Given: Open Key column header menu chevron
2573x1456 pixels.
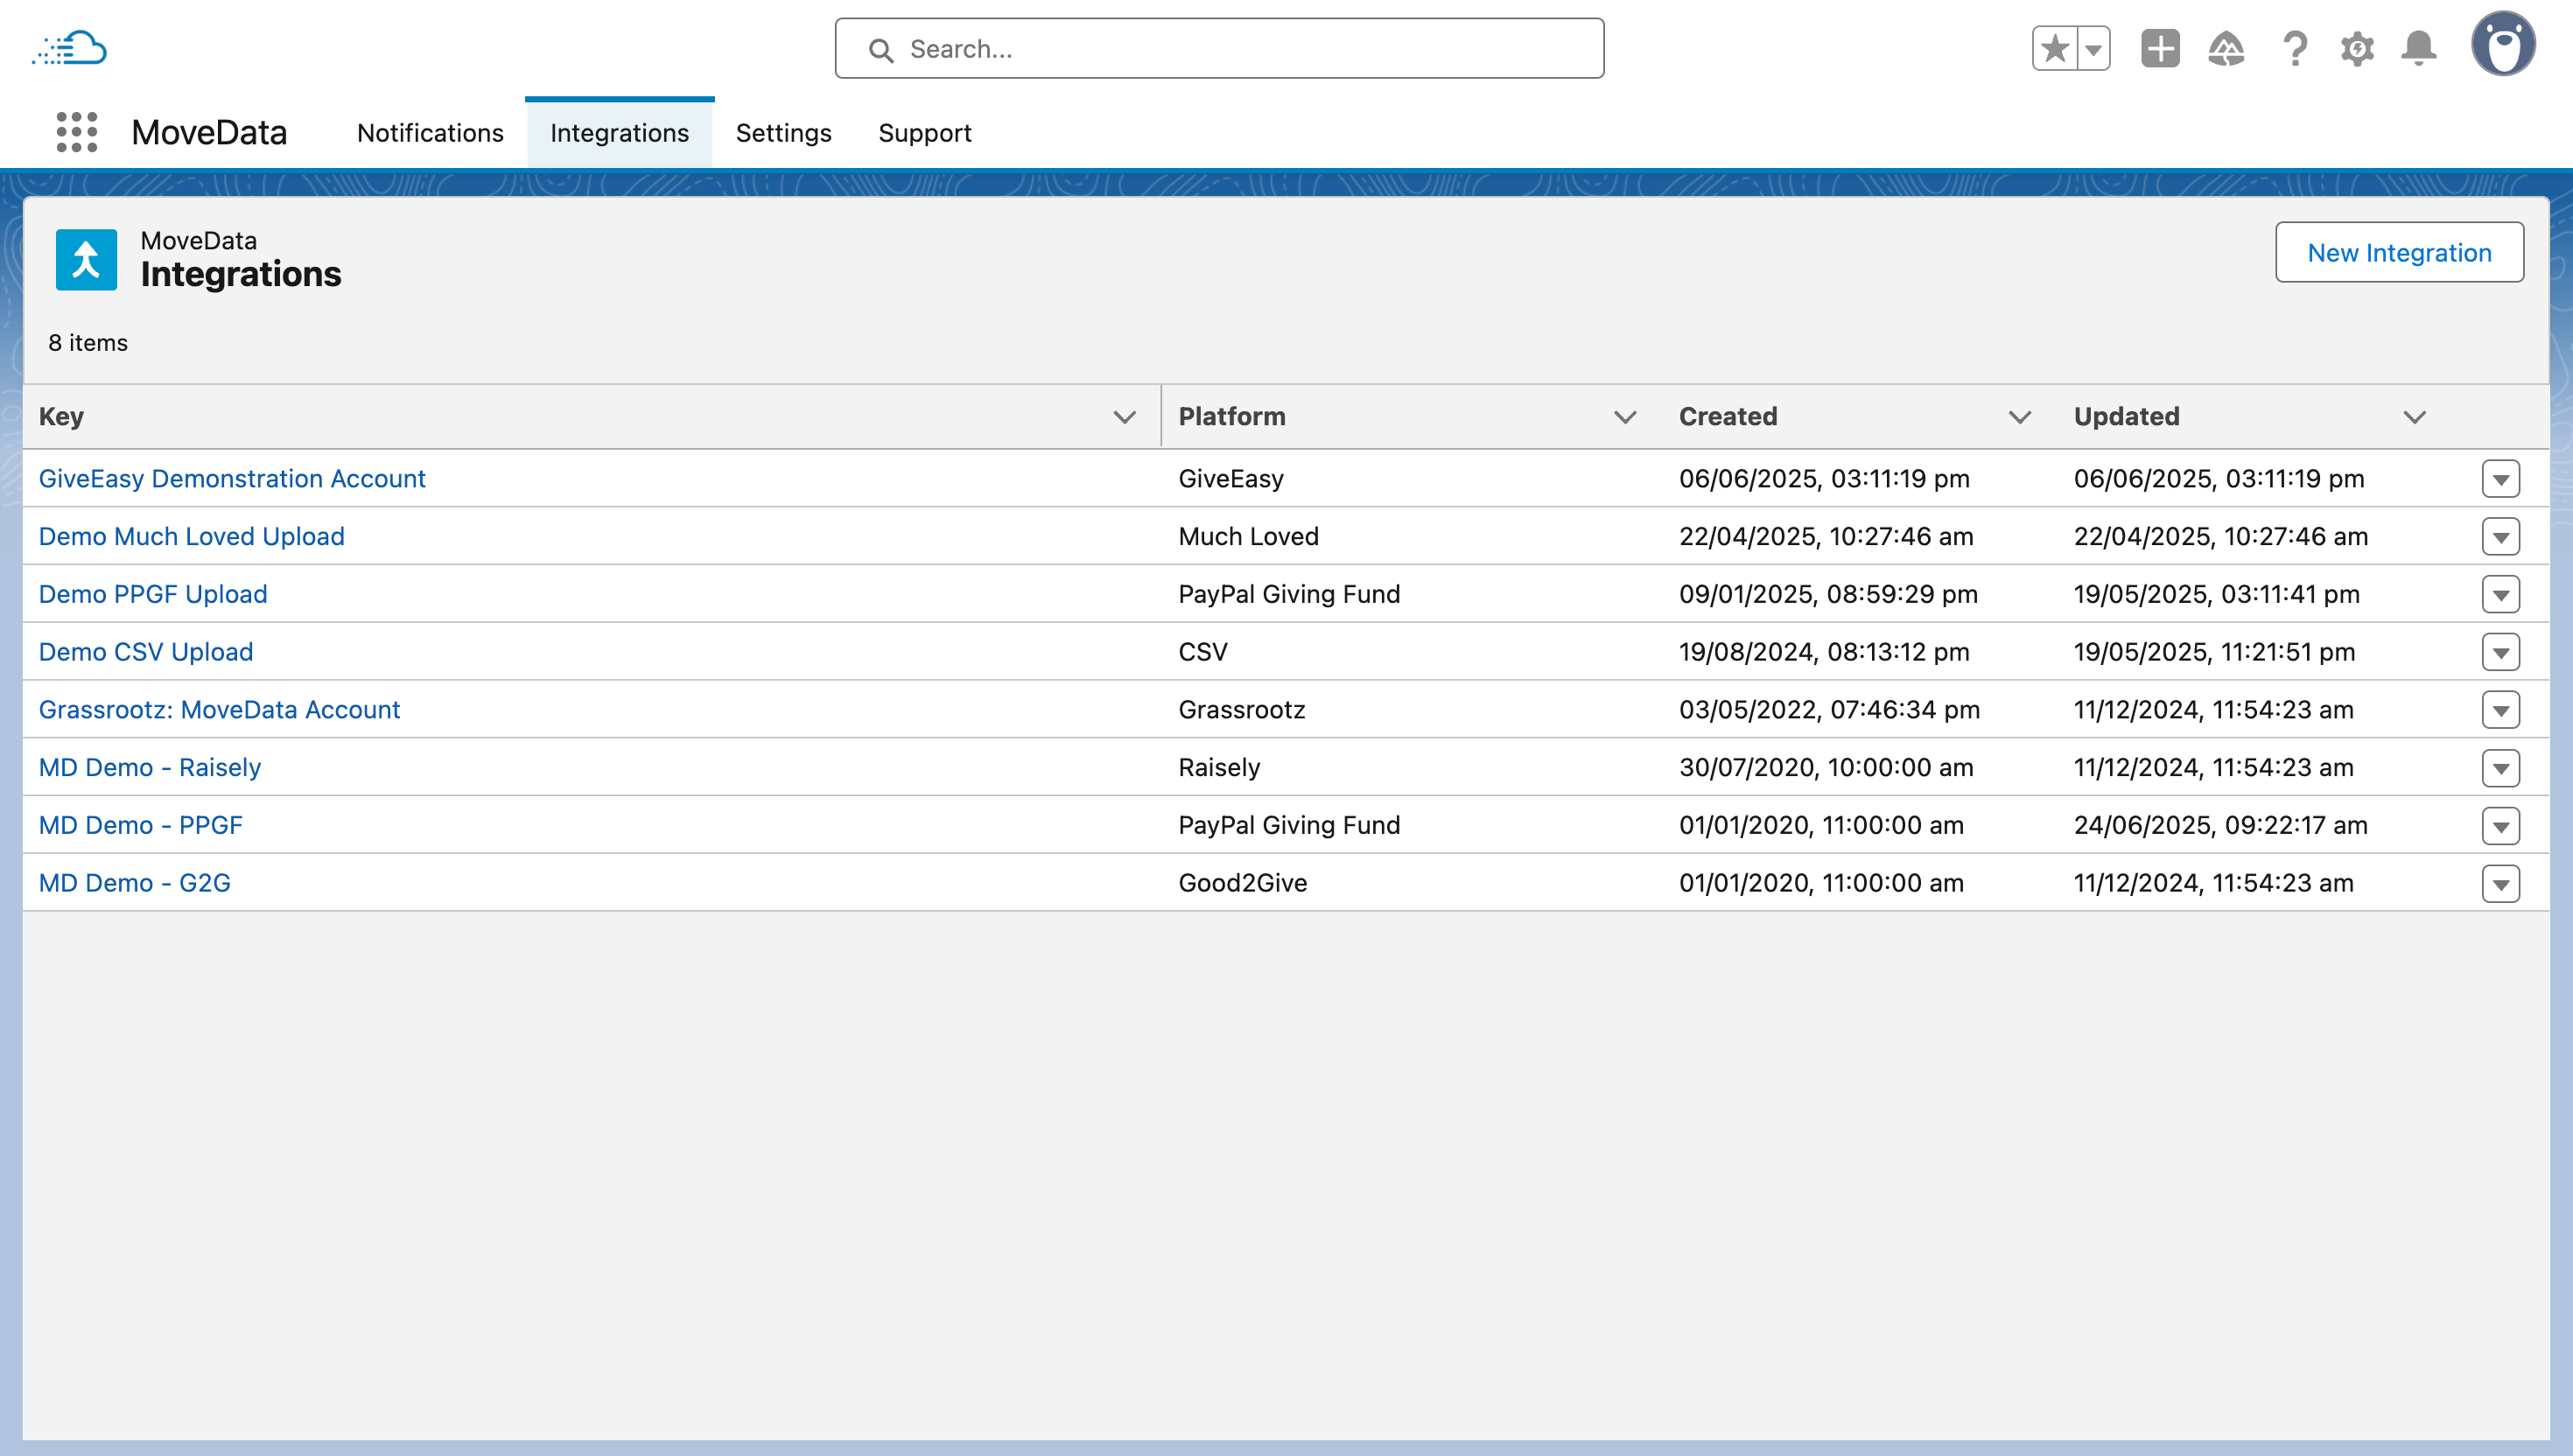Looking at the screenshot, I should 1124,417.
